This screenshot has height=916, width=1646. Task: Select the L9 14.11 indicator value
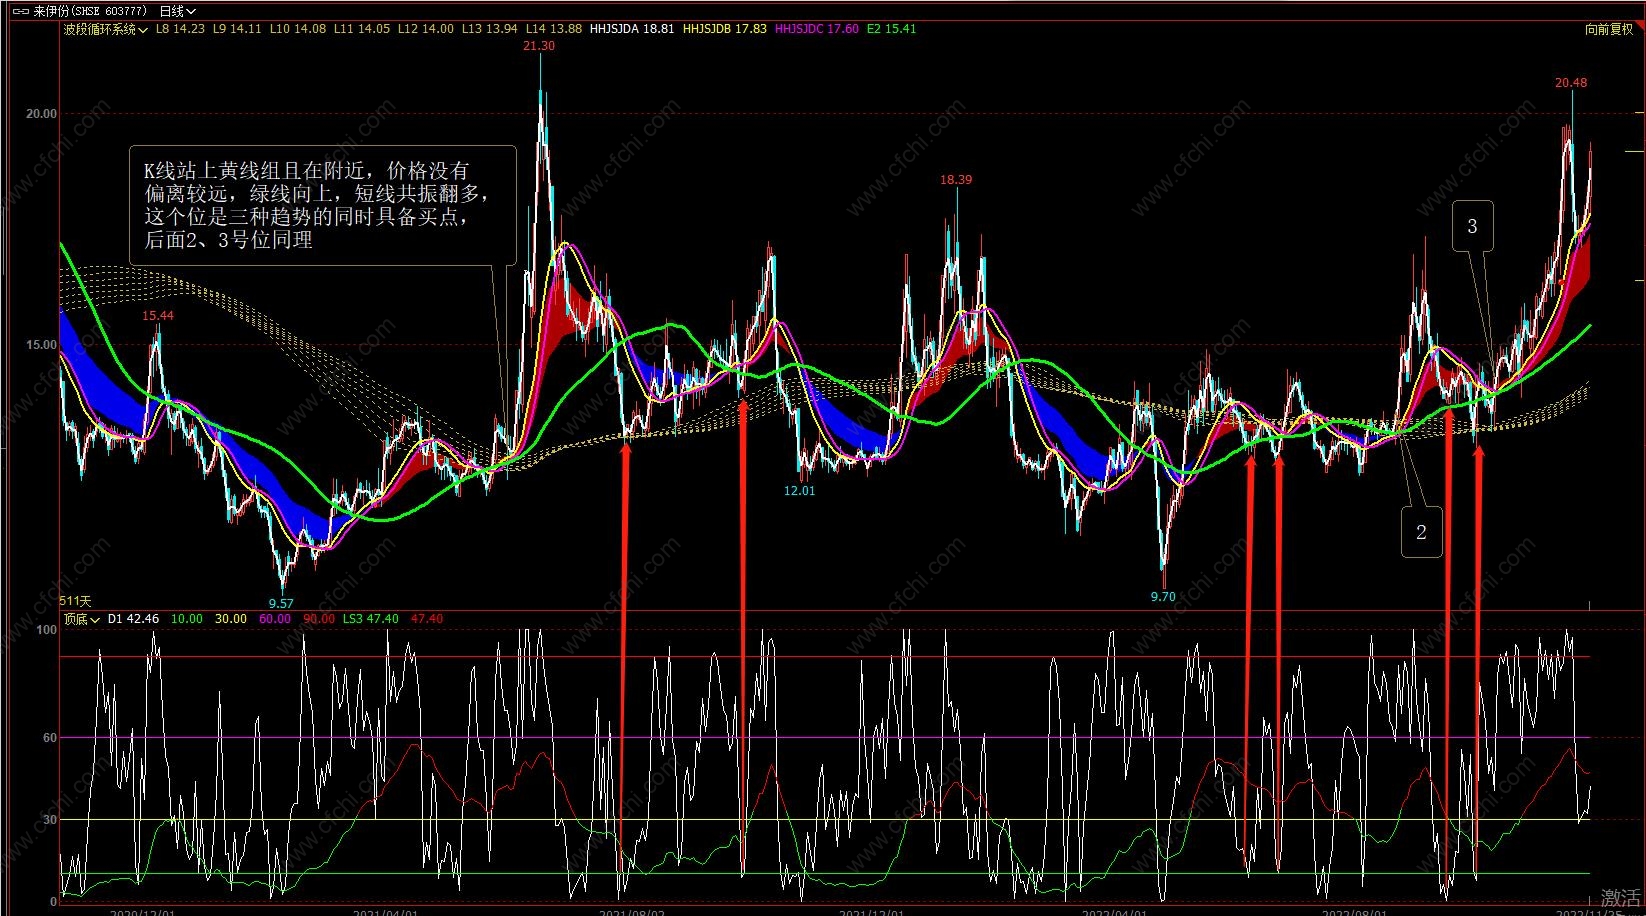tap(237, 29)
